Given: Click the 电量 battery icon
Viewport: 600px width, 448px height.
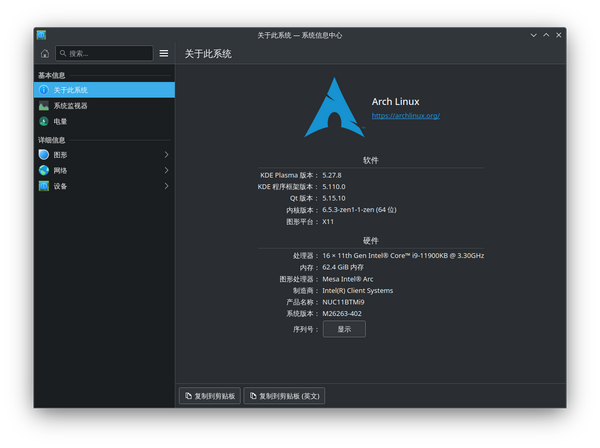Looking at the screenshot, I should [x=44, y=121].
